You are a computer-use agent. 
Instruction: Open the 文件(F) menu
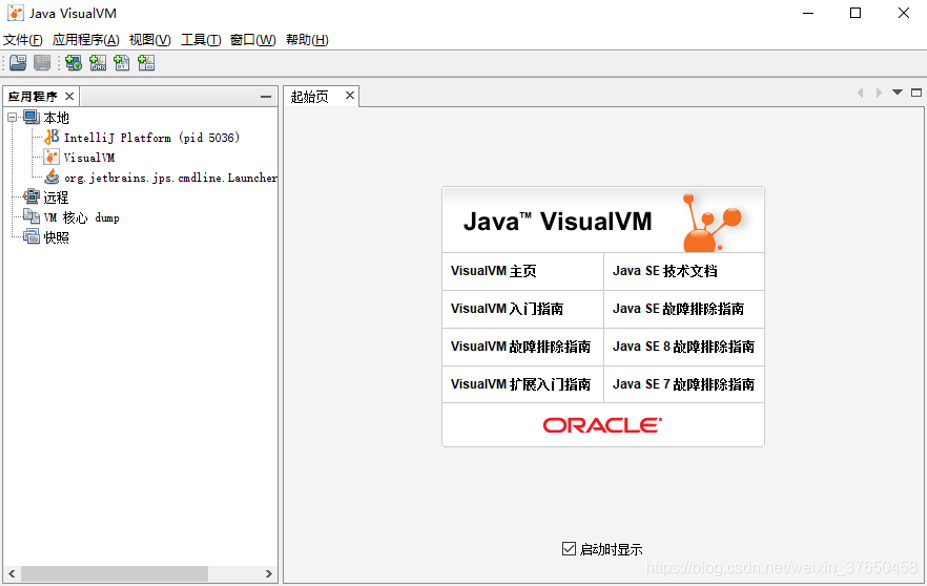(x=22, y=40)
